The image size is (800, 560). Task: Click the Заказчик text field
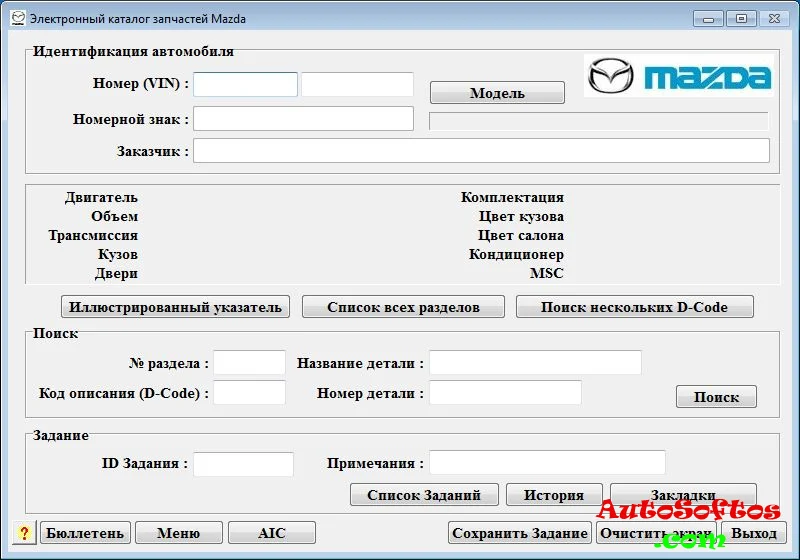481,151
